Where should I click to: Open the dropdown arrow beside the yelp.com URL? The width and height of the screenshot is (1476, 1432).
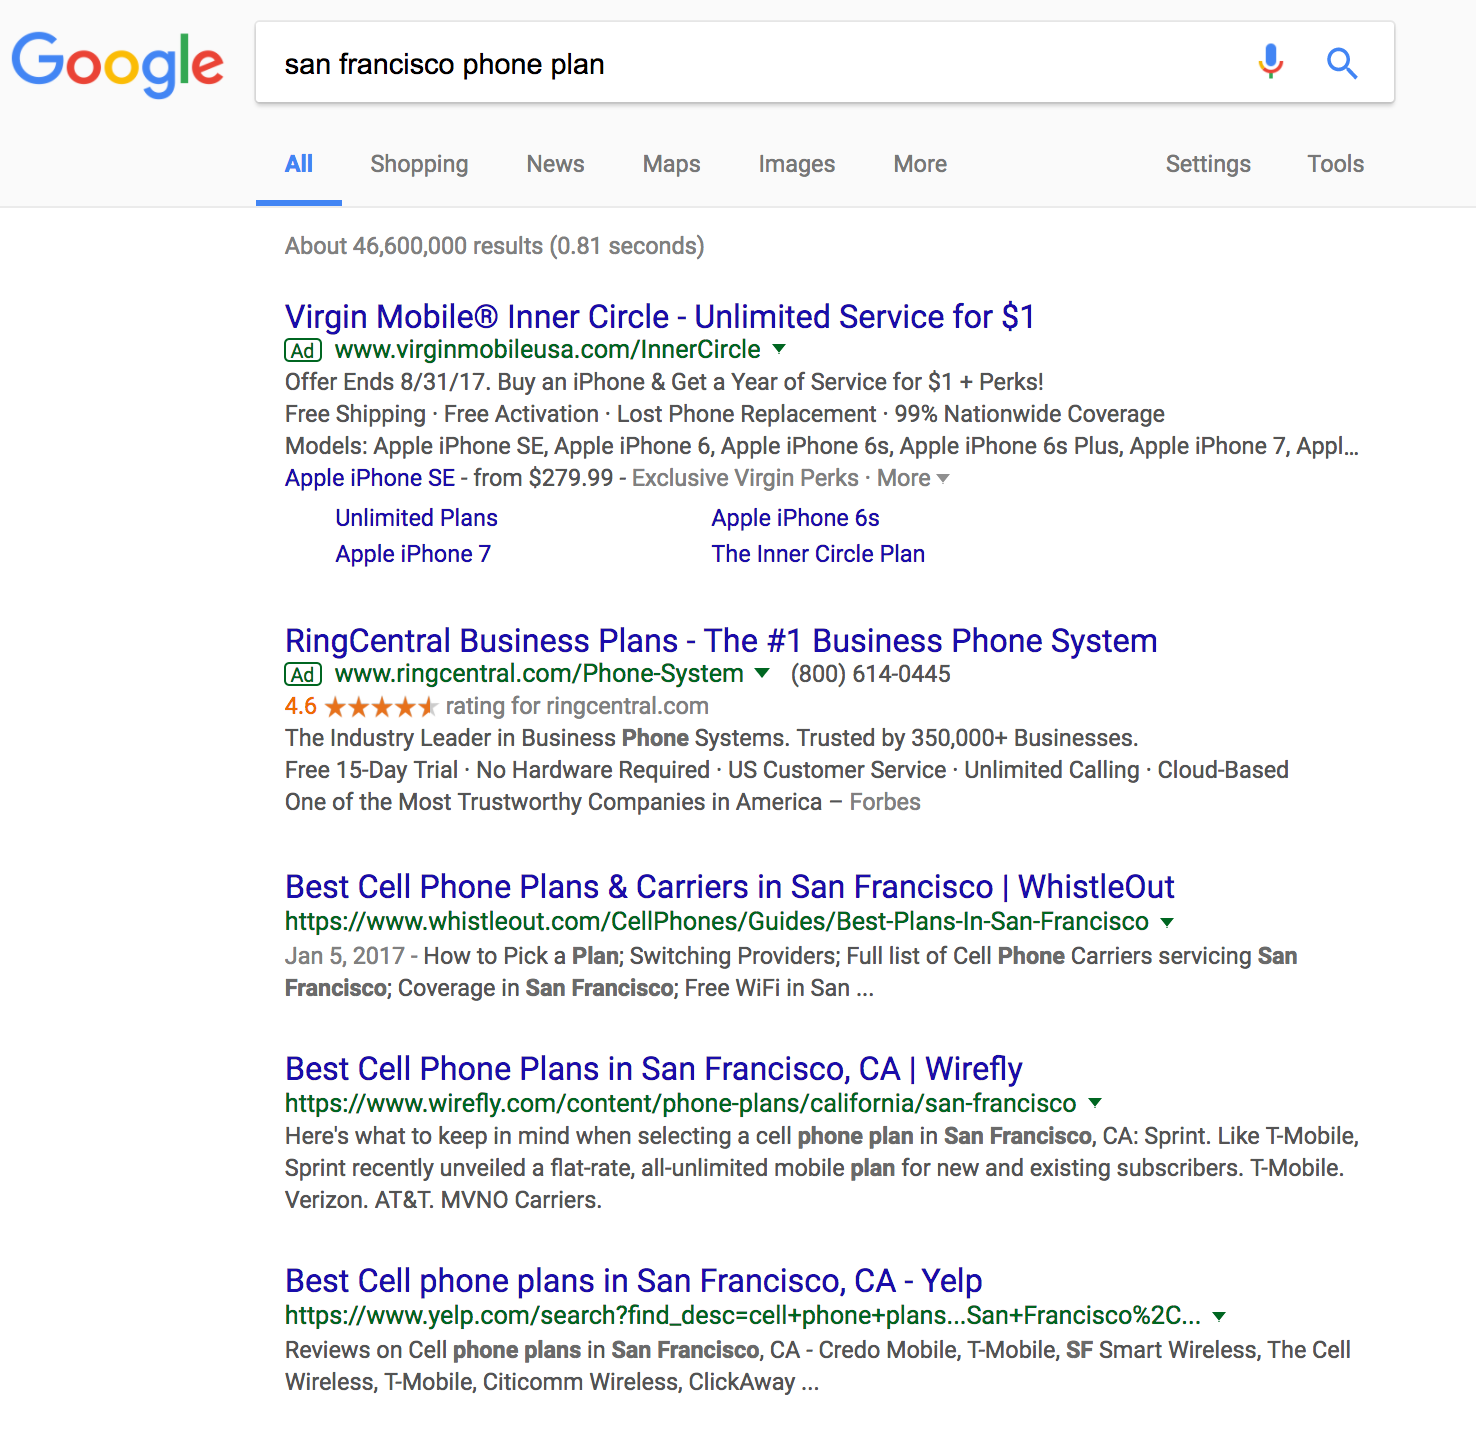(x=1219, y=1316)
